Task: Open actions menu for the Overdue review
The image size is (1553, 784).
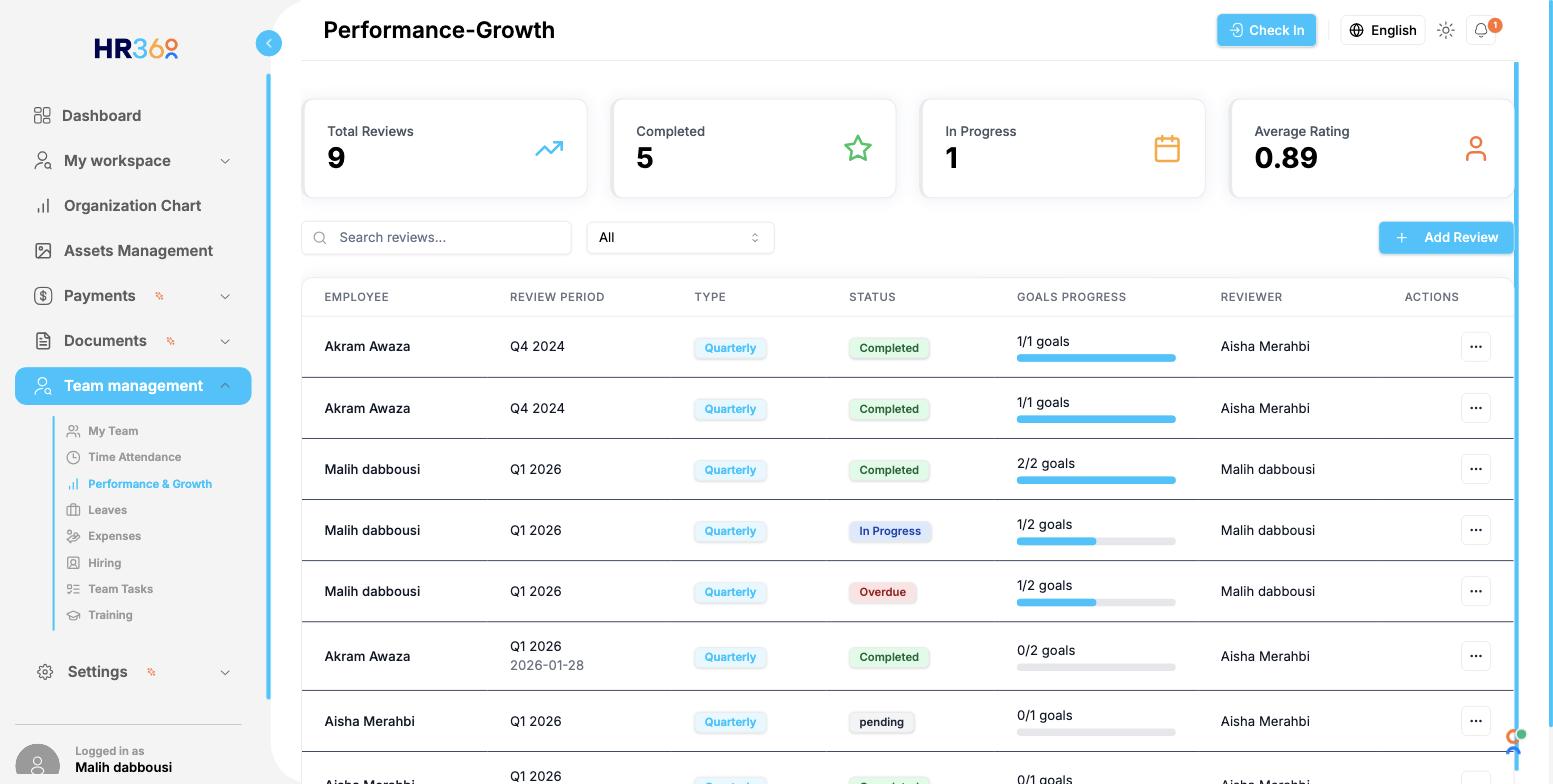Action: (1476, 591)
